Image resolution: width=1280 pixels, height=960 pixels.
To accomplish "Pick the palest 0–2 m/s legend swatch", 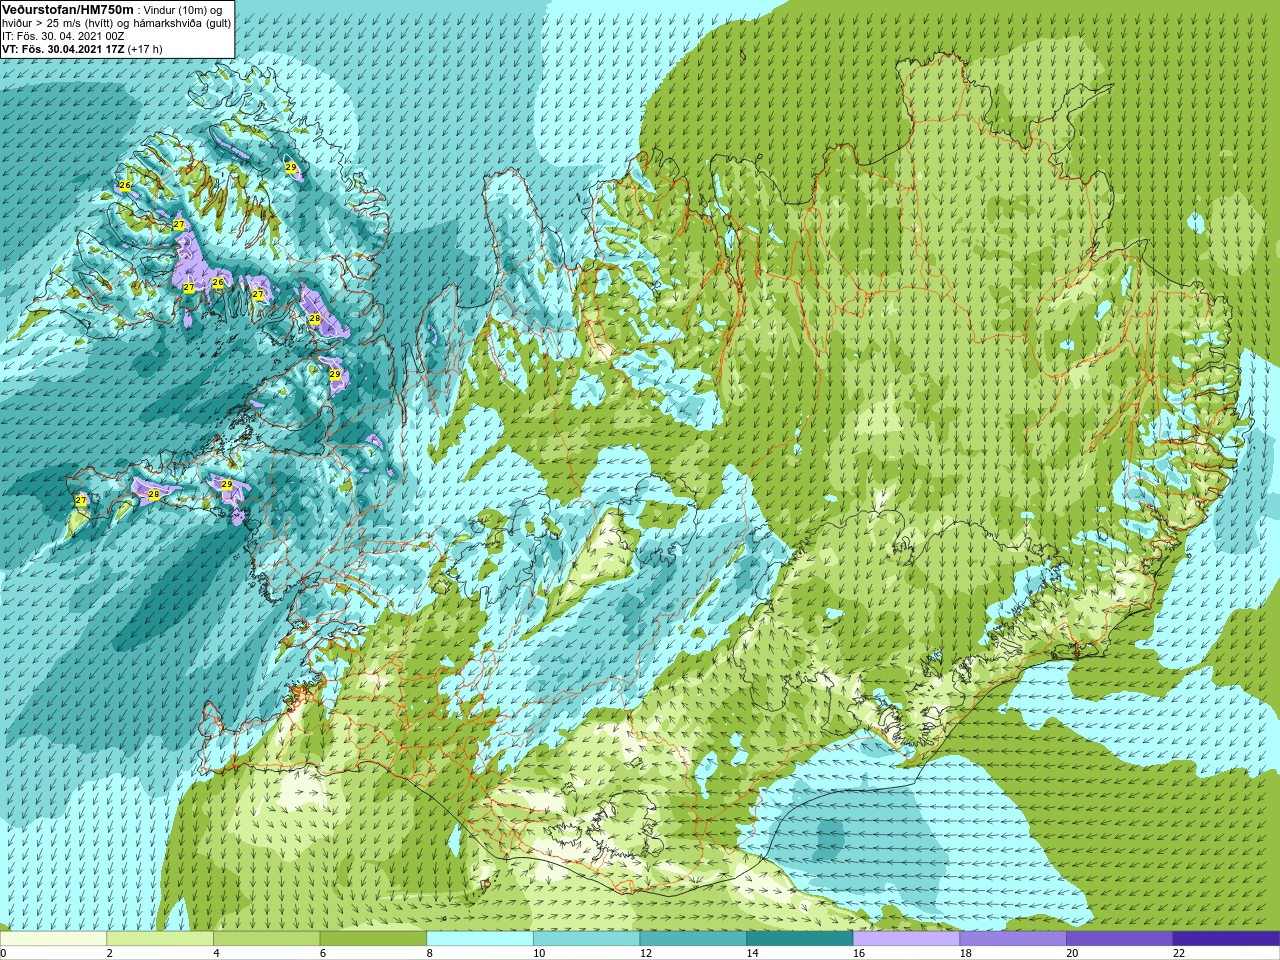I will [53, 939].
